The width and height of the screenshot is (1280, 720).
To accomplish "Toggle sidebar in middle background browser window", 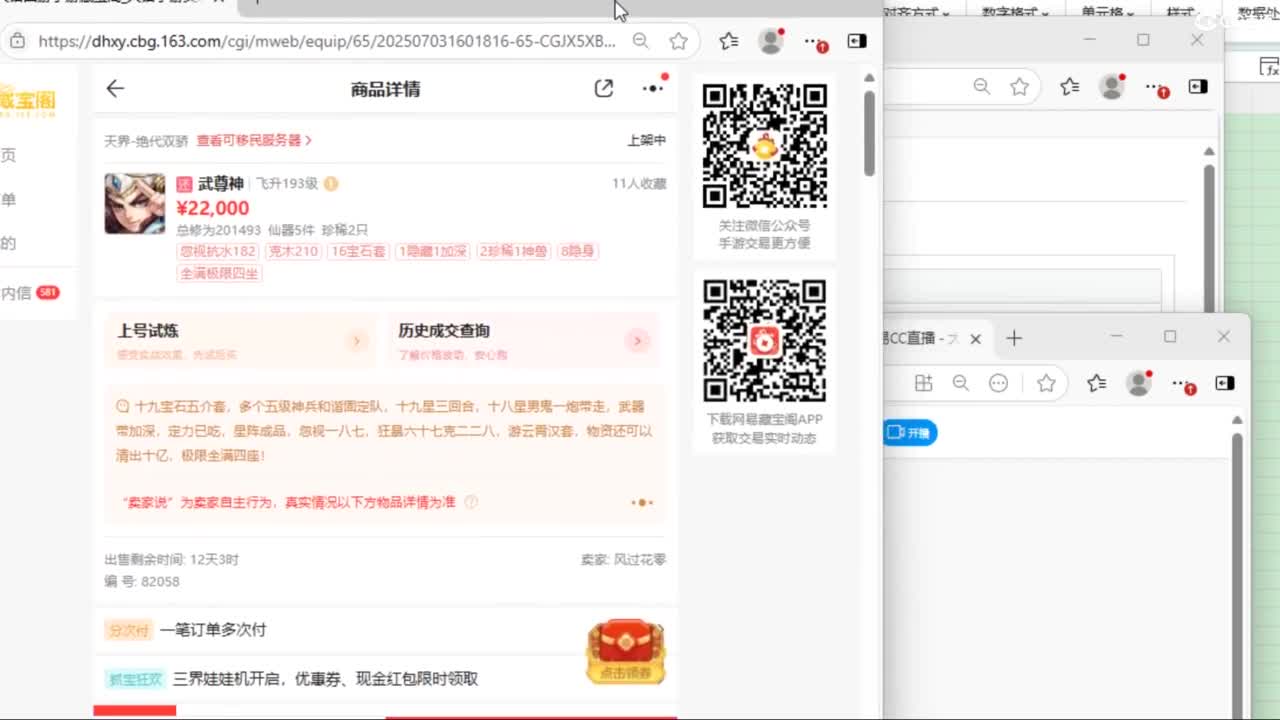I will click(x=1198, y=87).
